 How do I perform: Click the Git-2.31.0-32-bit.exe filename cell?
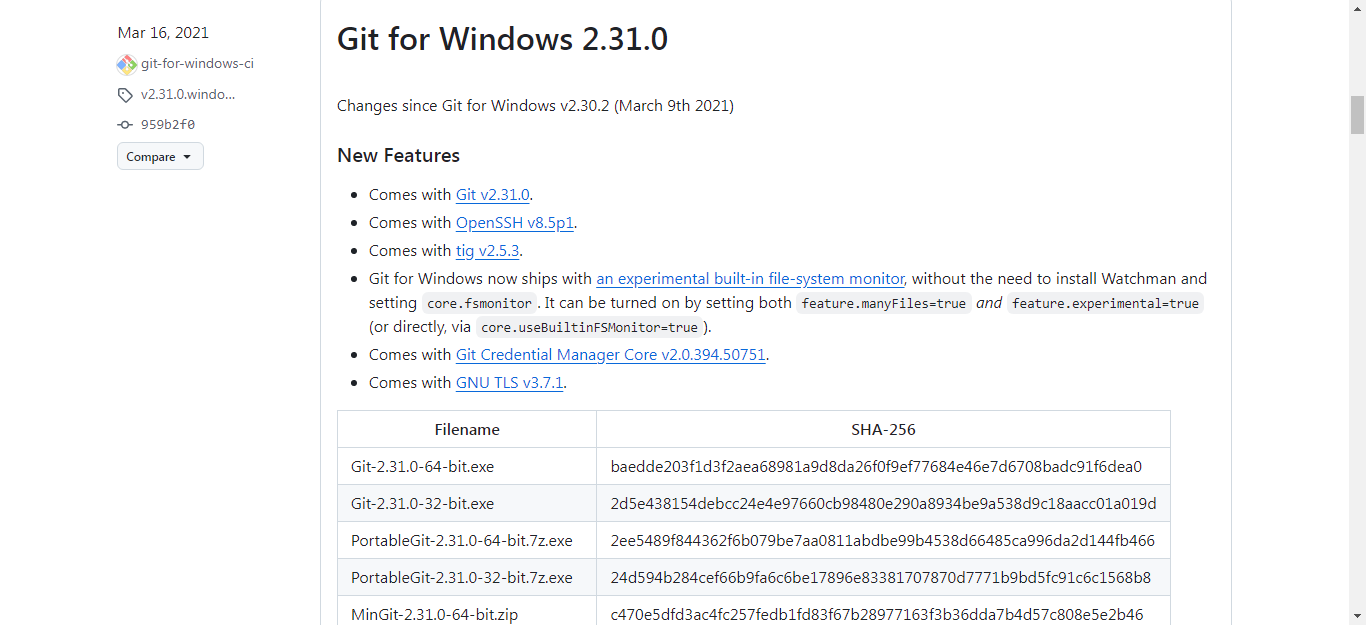point(467,503)
